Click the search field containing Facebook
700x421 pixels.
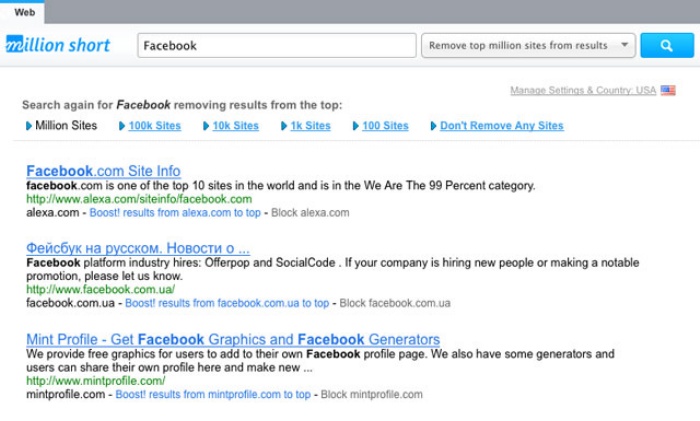click(x=277, y=46)
